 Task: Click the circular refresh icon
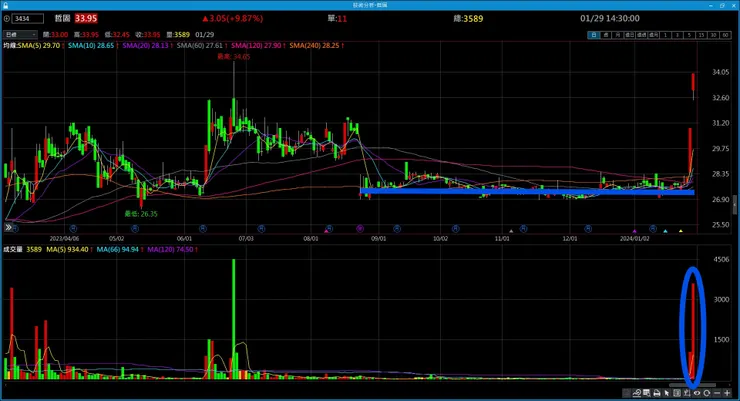click(707, 393)
